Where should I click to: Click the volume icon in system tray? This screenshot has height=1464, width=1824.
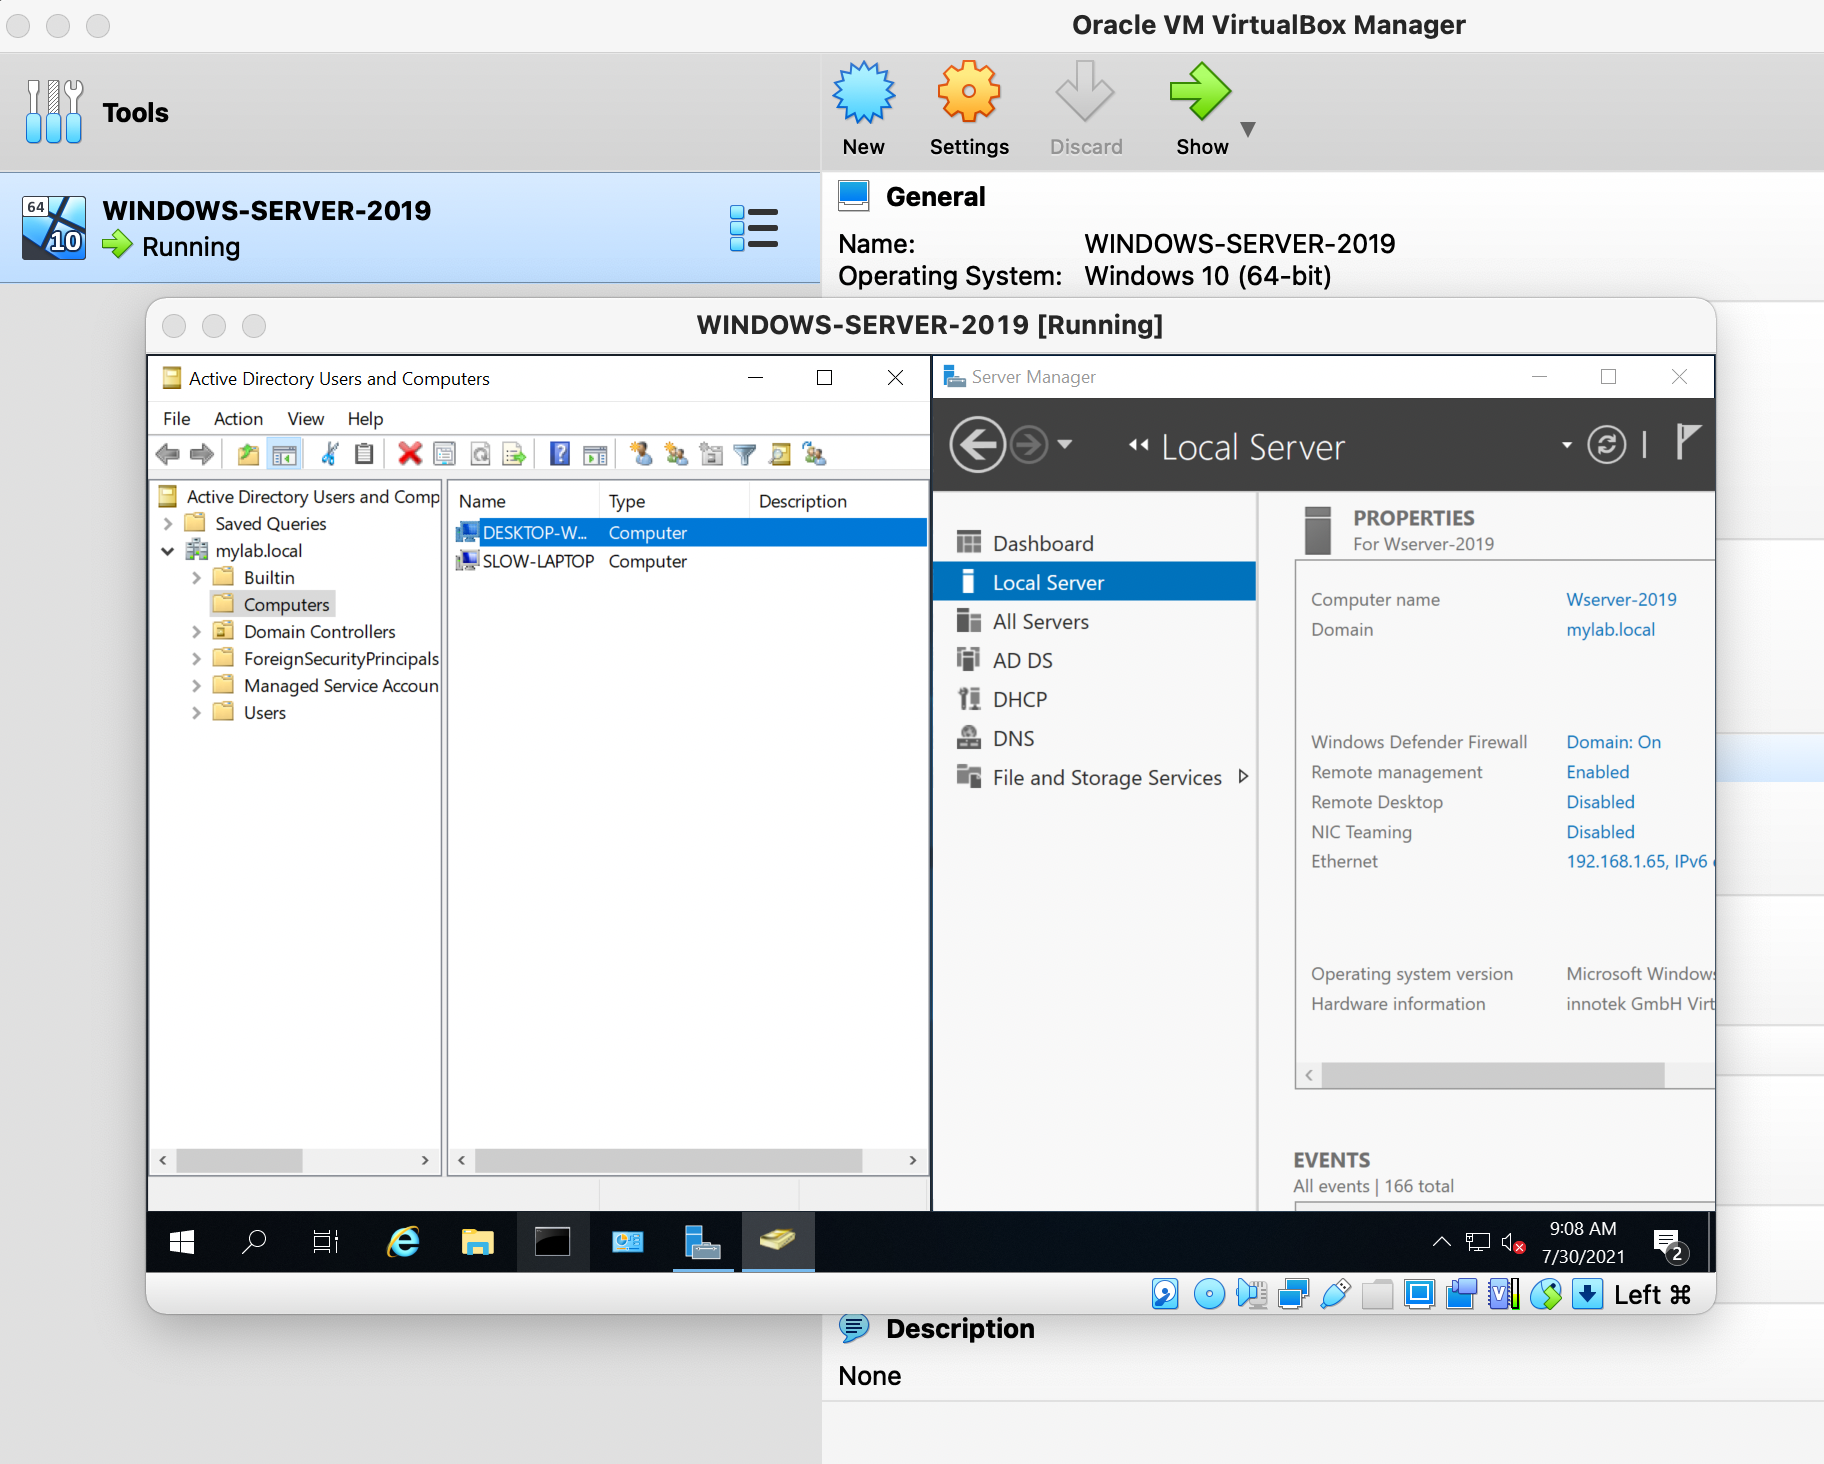(x=1513, y=1242)
